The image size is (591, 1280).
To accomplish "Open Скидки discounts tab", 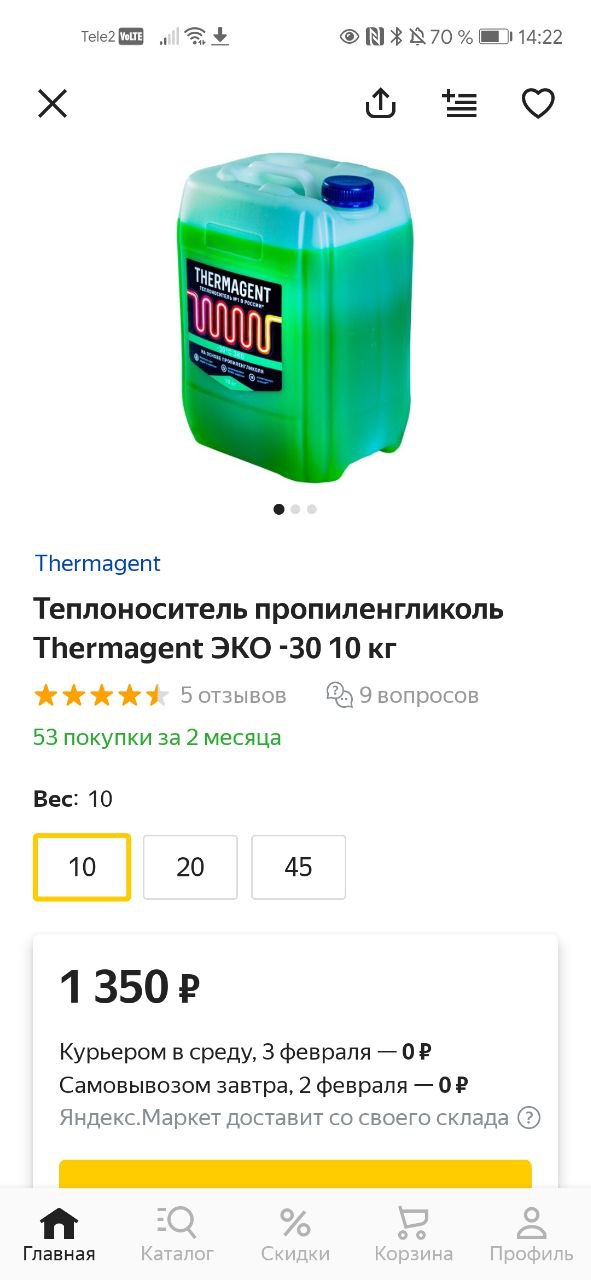I will (295, 1234).
